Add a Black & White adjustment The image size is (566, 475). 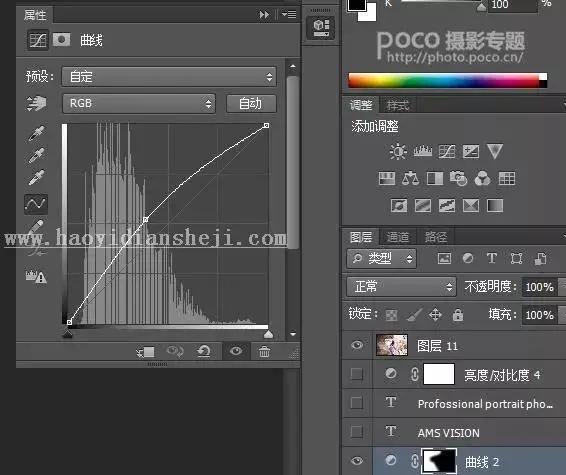pyautogui.click(x=435, y=178)
